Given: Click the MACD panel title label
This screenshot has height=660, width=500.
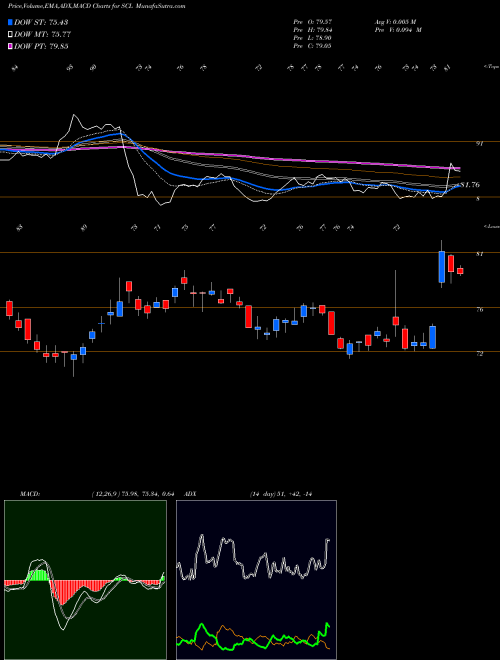Looking at the screenshot, I should [x=30, y=494].
